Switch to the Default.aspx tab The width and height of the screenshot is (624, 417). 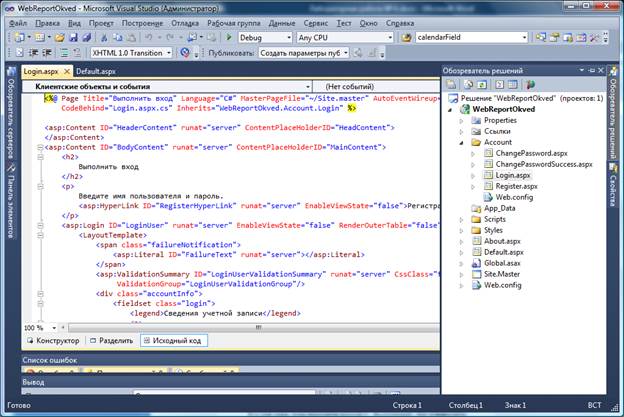[x=96, y=72]
